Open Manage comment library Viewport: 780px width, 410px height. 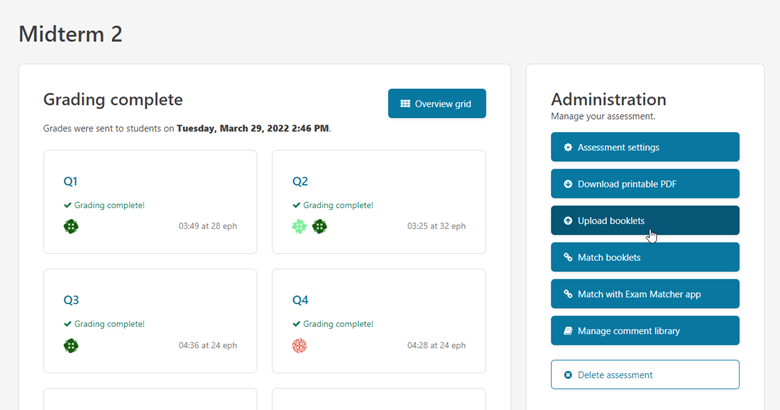pyautogui.click(x=645, y=331)
